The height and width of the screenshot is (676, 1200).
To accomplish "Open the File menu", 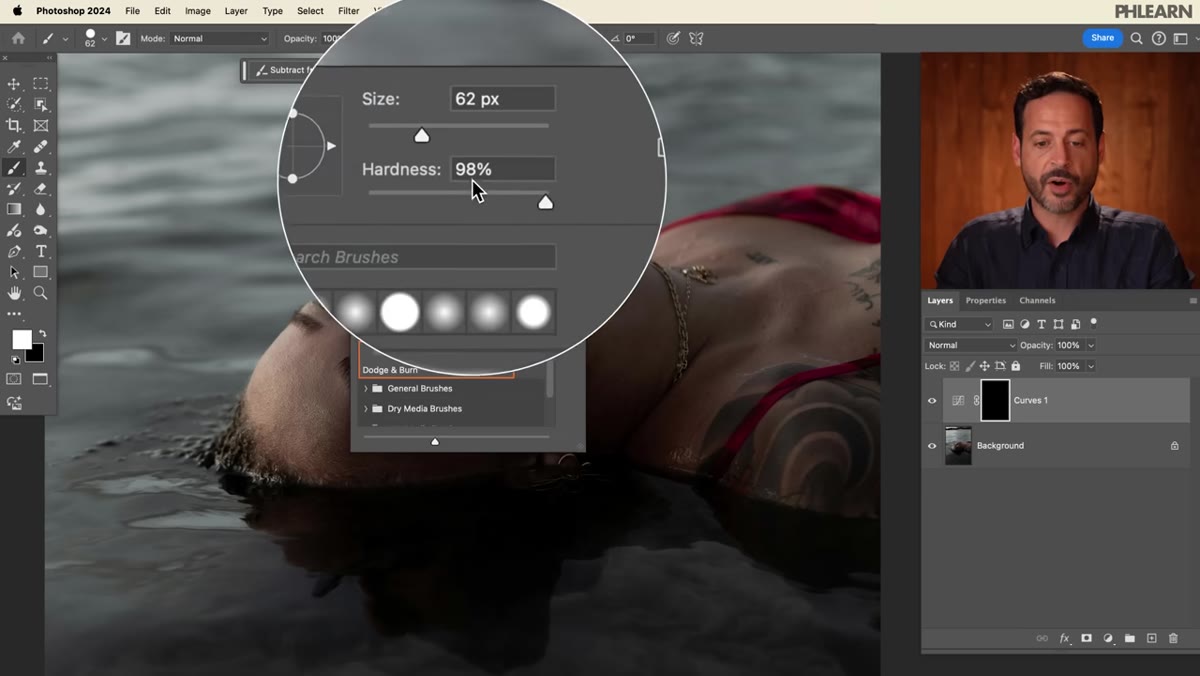I will click(x=132, y=11).
